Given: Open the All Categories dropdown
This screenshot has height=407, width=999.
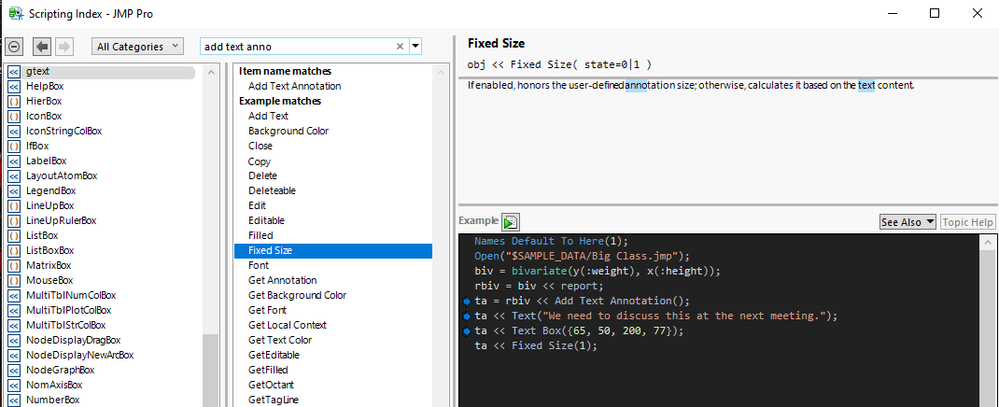Looking at the screenshot, I should point(138,46).
